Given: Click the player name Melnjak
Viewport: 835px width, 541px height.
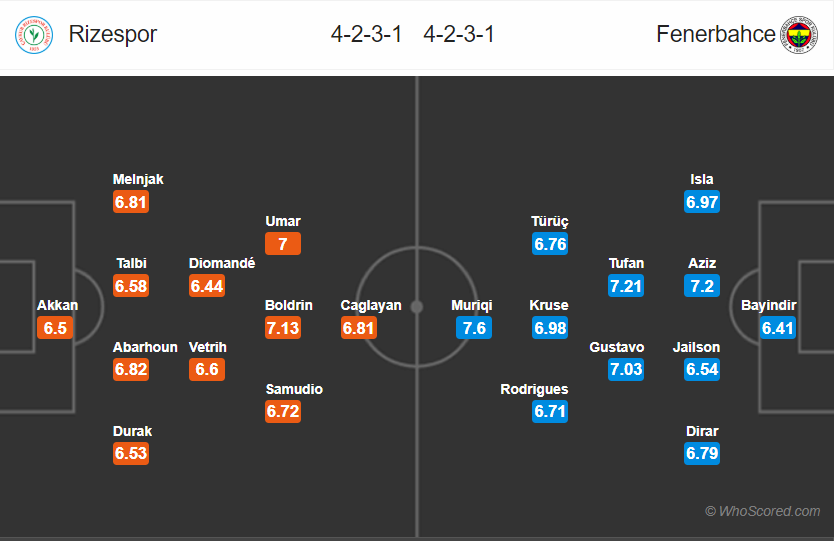Looking at the screenshot, I should click(x=138, y=179).
